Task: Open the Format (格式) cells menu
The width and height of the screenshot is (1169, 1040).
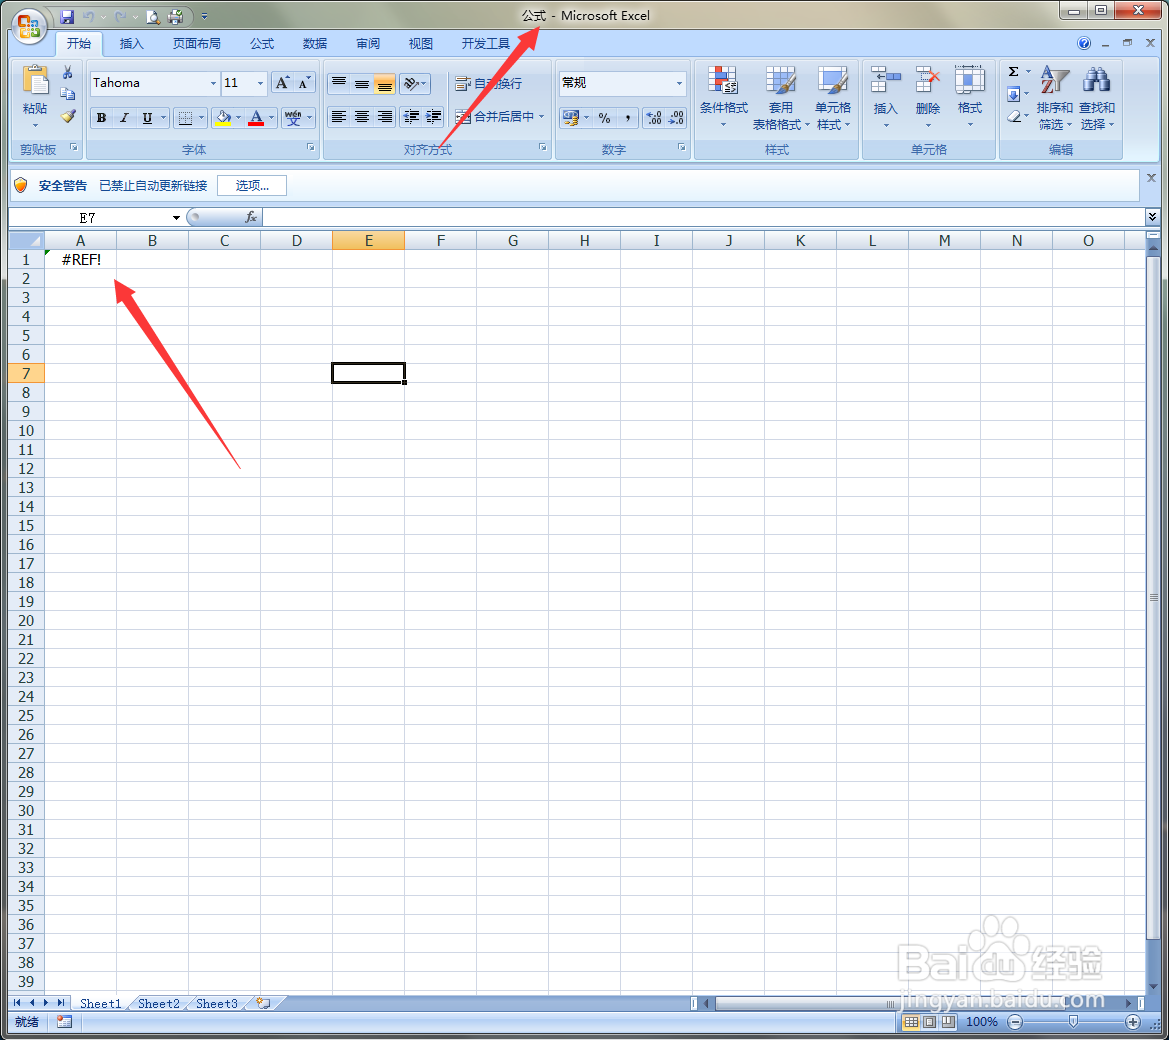Action: (x=969, y=97)
